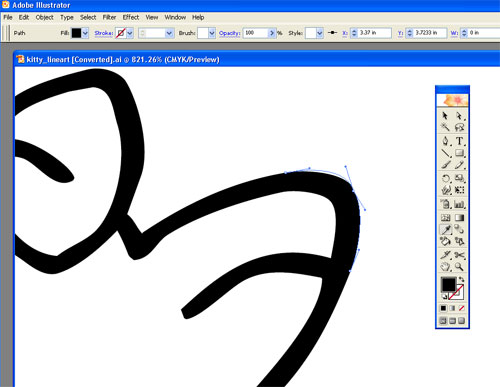Image resolution: width=500 pixels, height=387 pixels.
Task: Select the Warp tool
Action: pyautogui.click(x=445, y=190)
